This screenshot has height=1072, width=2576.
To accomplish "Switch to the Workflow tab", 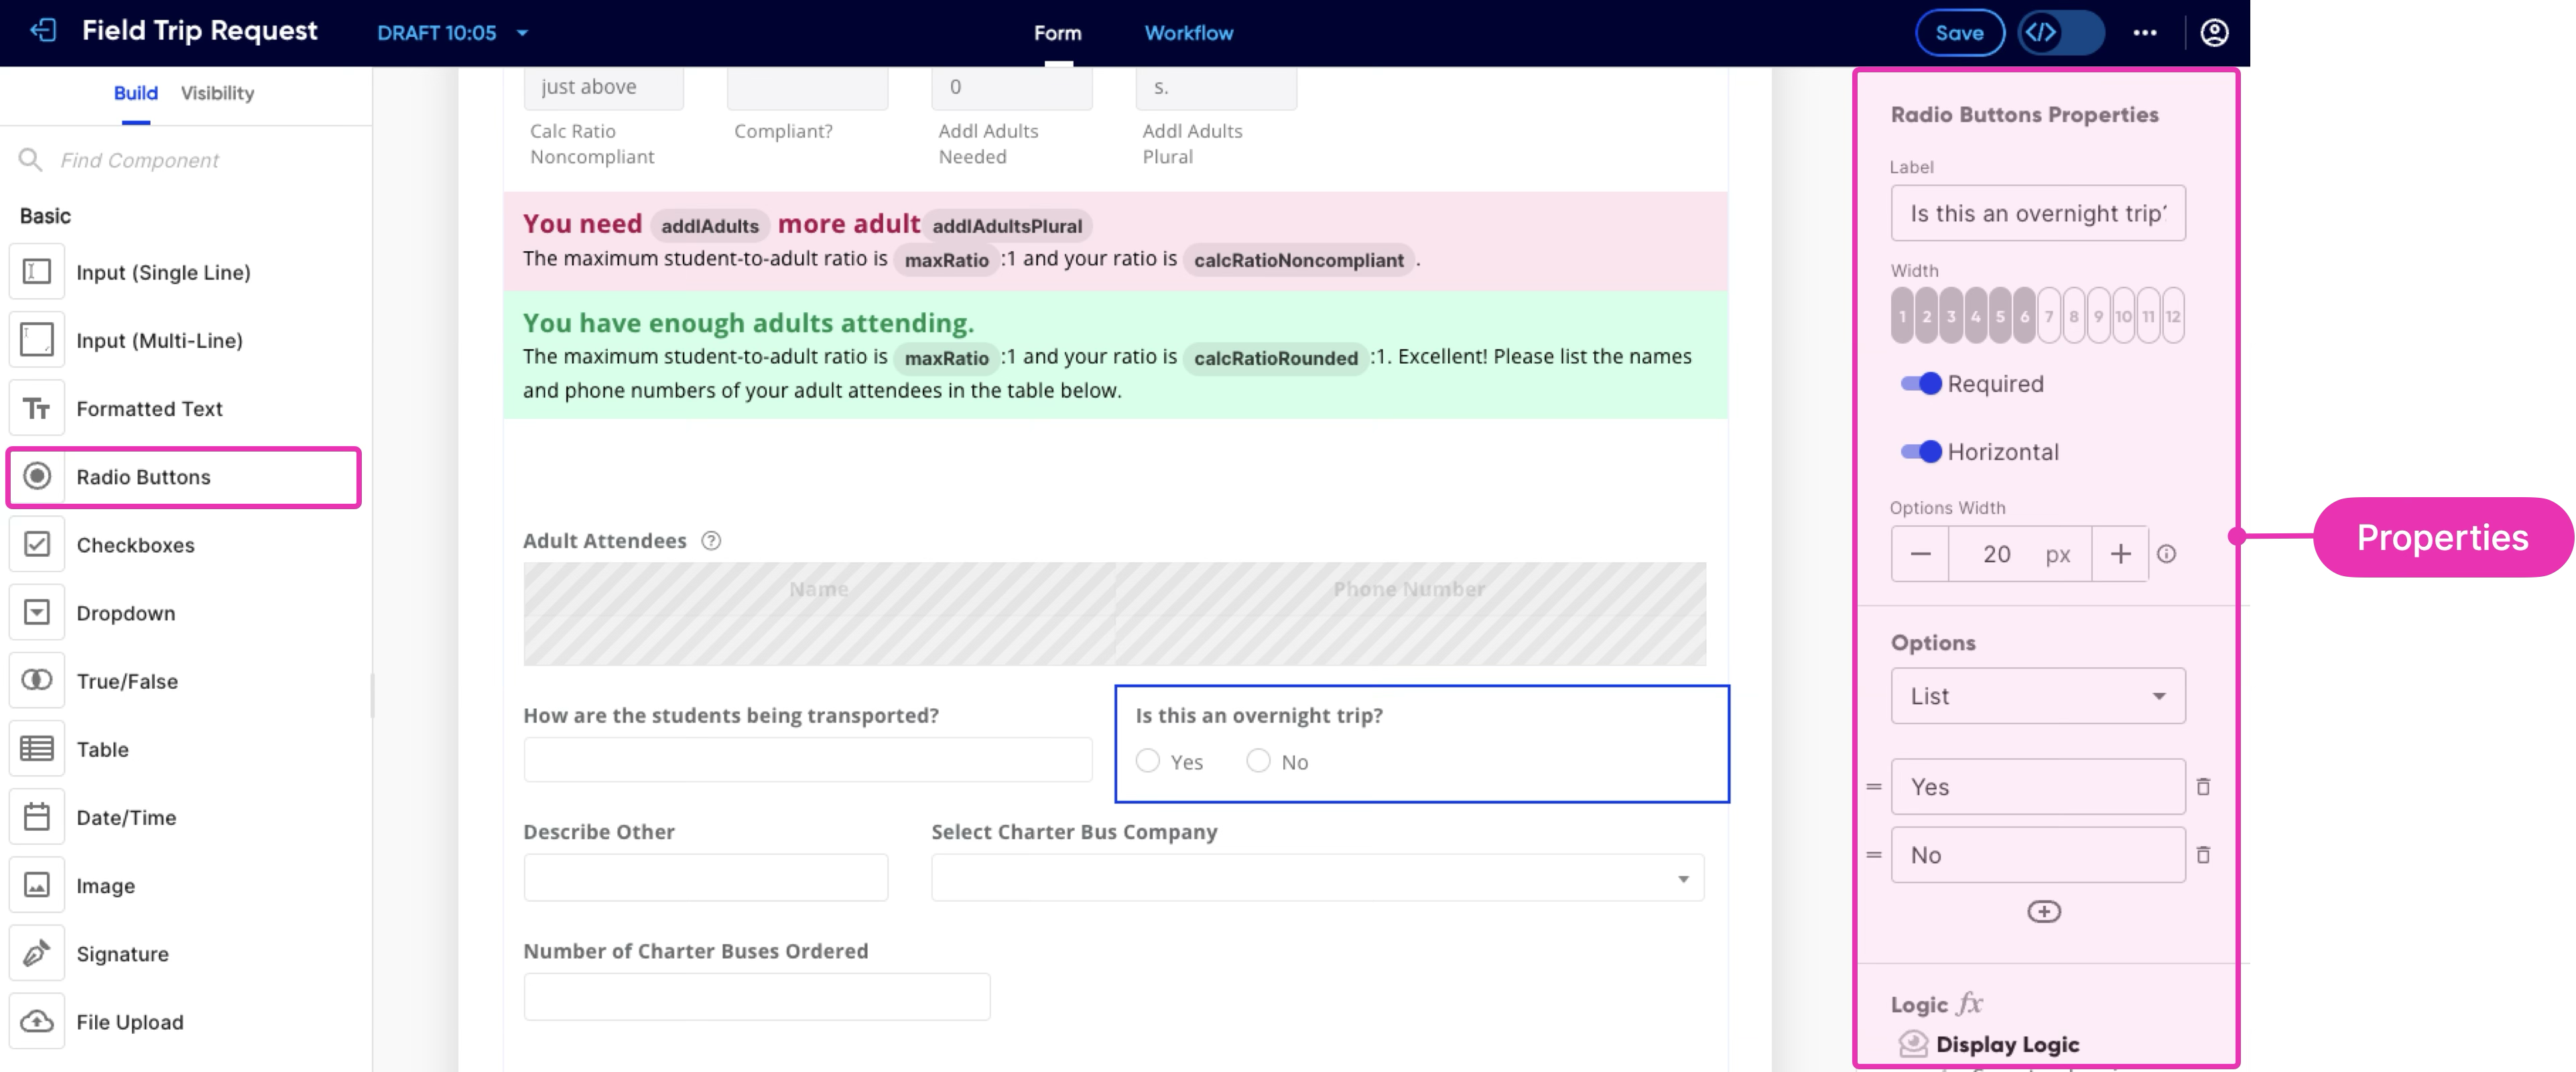I will [1188, 32].
